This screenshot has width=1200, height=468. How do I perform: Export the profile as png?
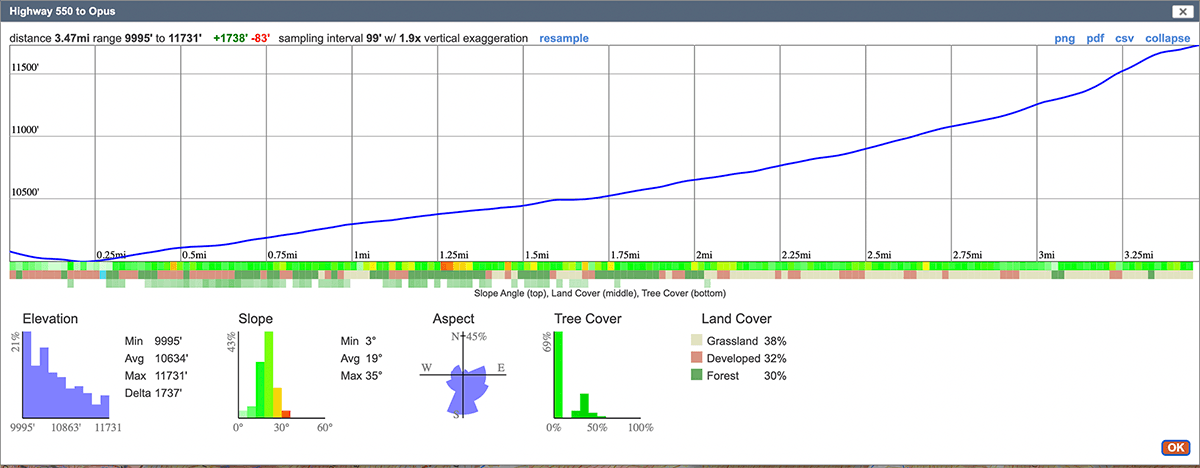(x=1065, y=38)
